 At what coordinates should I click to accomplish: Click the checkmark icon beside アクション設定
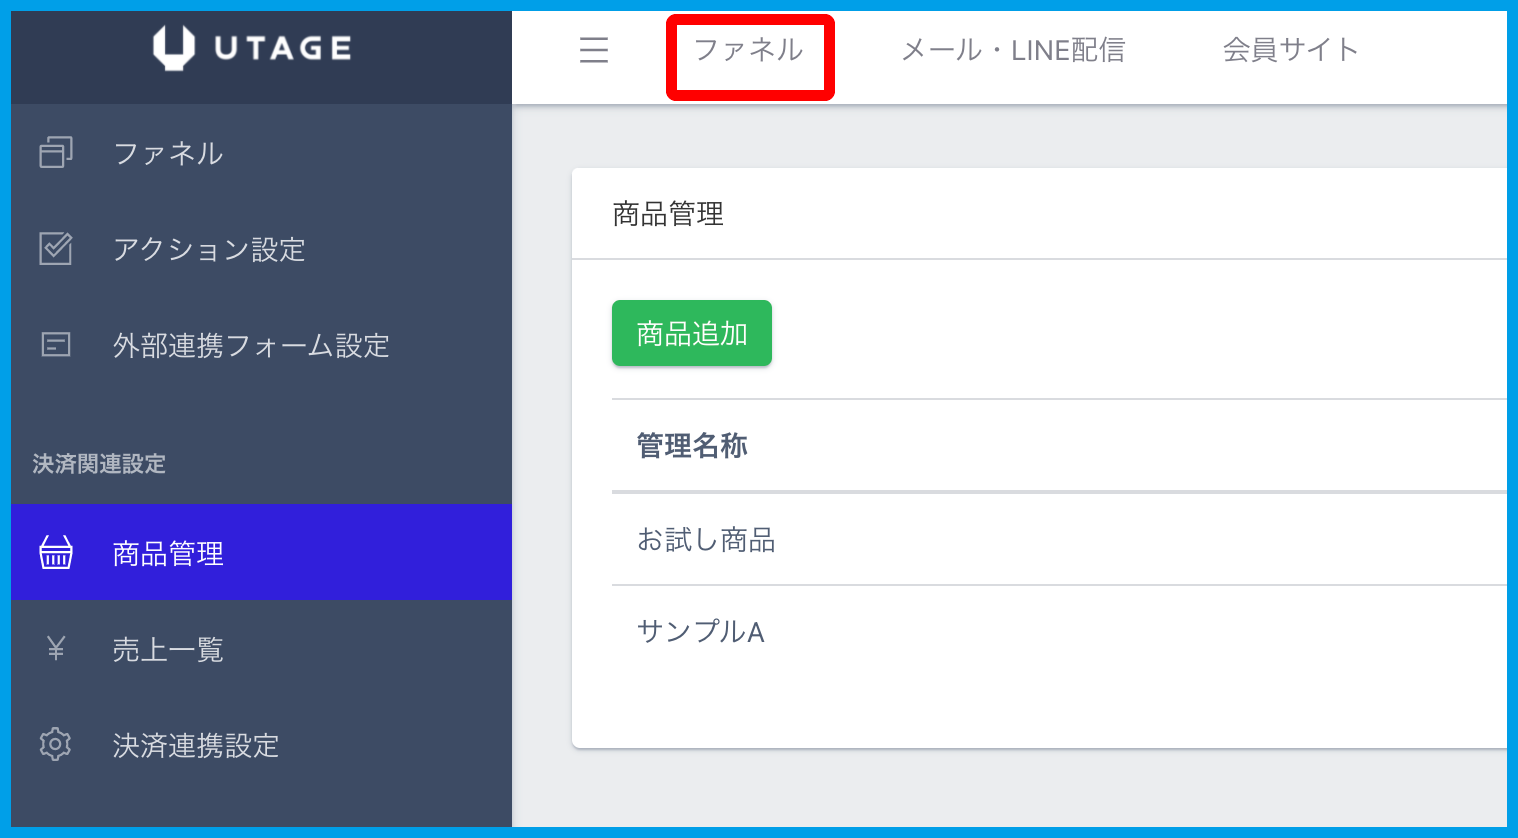[x=56, y=249]
